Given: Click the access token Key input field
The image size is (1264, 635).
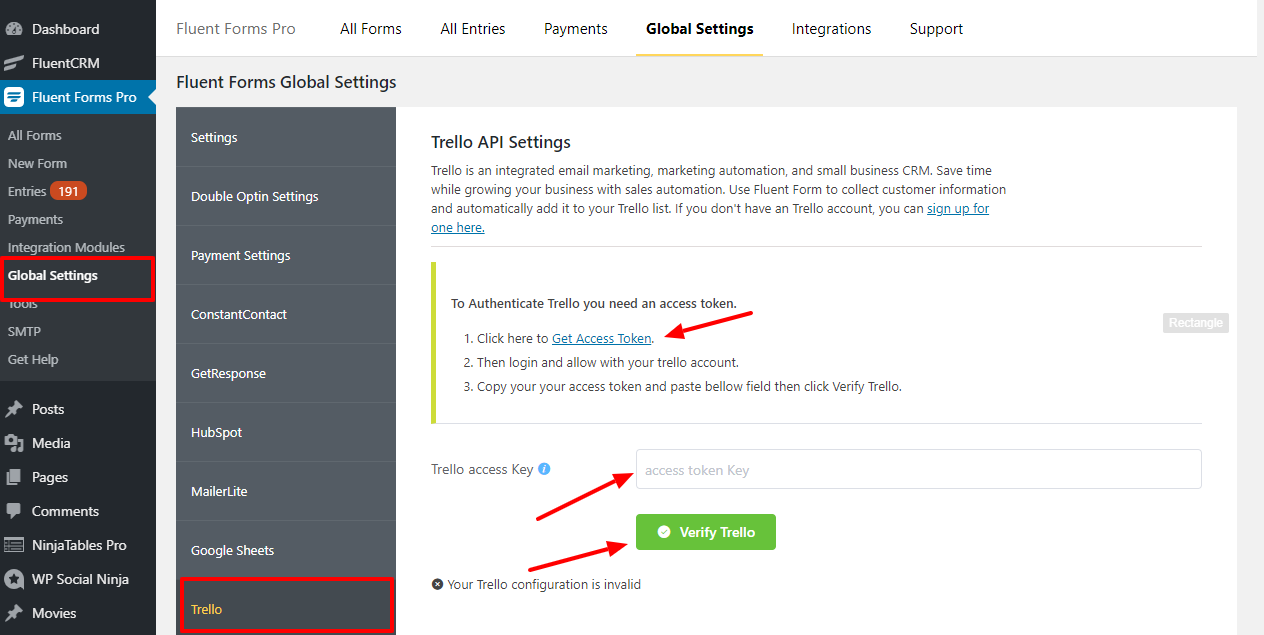Looking at the screenshot, I should point(918,469).
